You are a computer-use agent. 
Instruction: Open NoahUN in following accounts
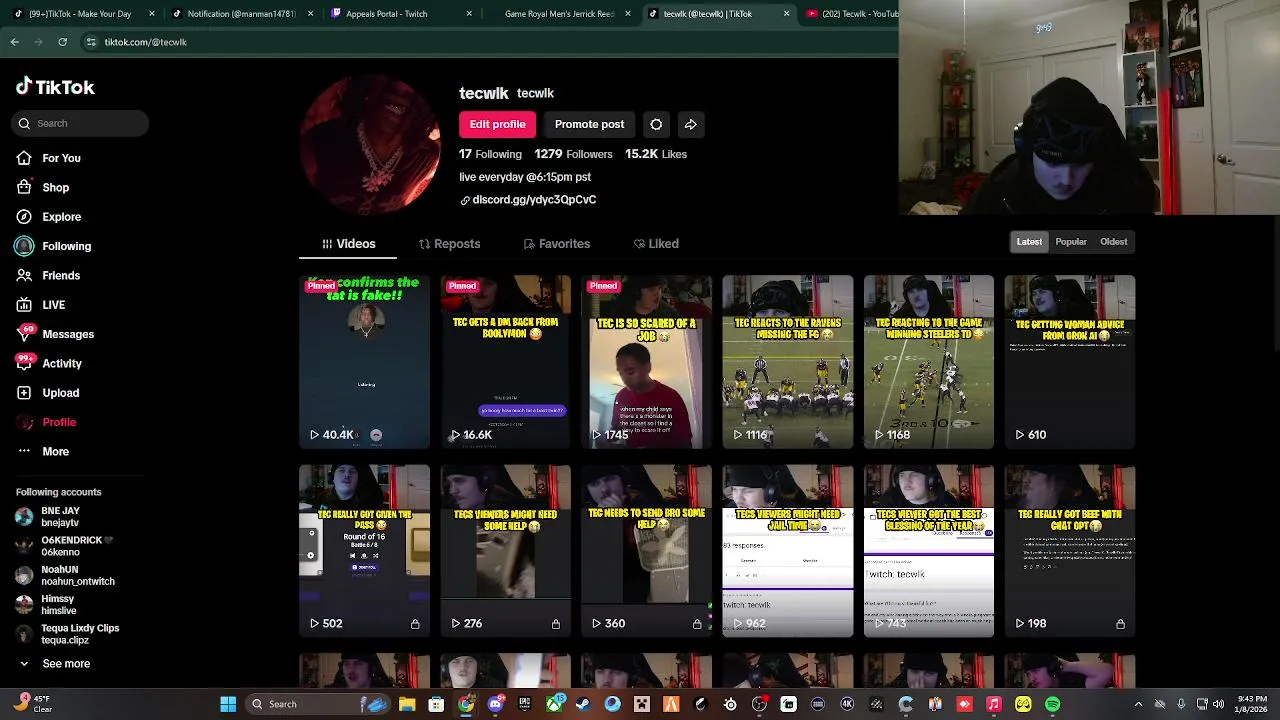click(x=65, y=575)
